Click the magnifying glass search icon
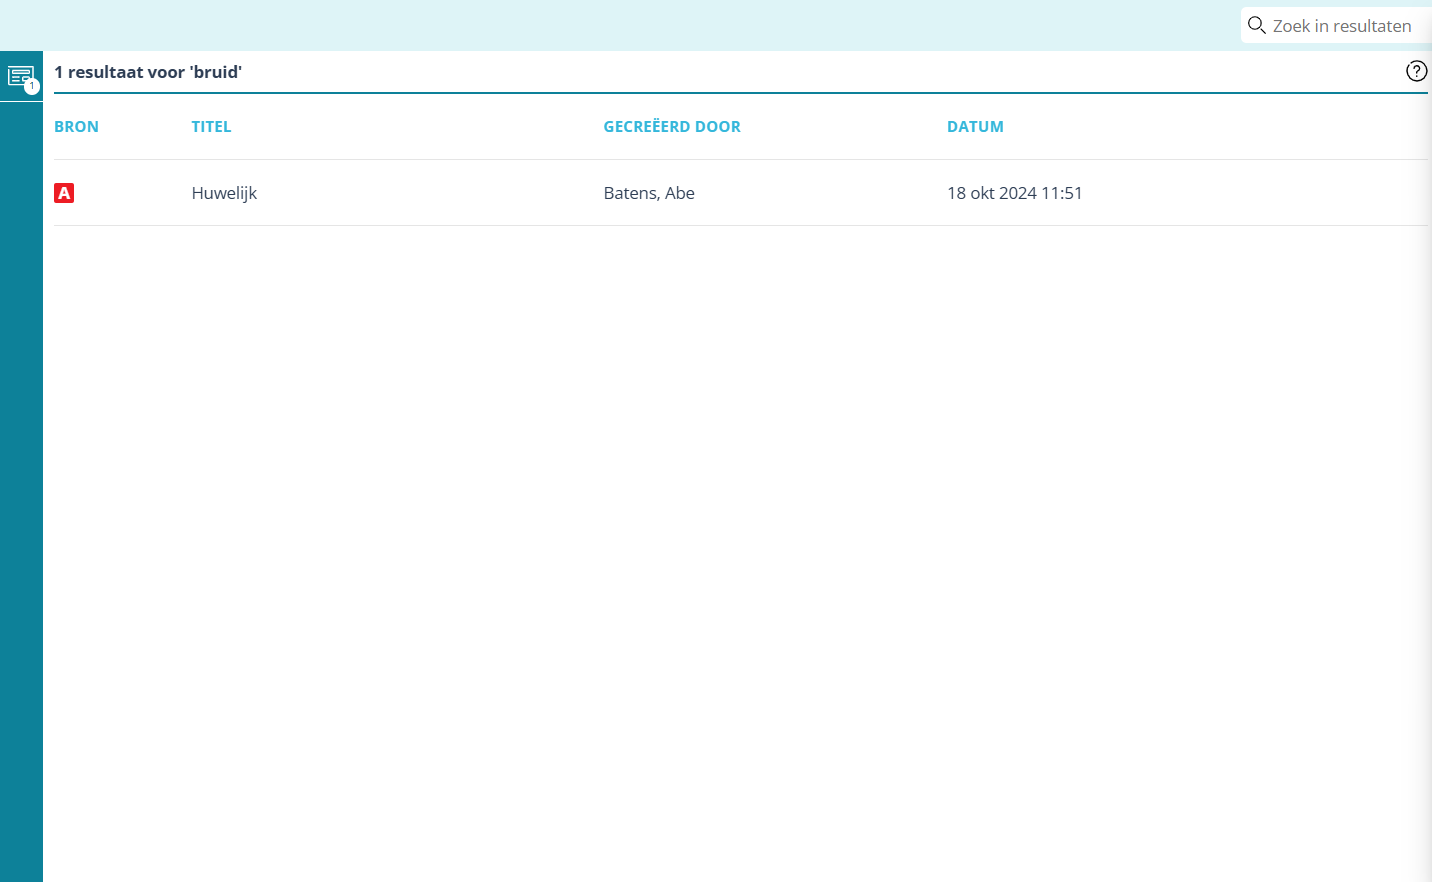The width and height of the screenshot is (1432, 882). pos(1256,26)
